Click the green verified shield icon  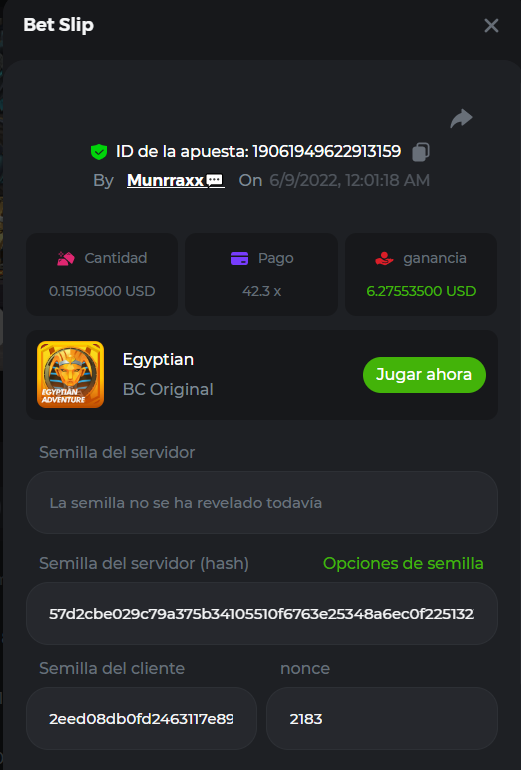tap(99, 152)
